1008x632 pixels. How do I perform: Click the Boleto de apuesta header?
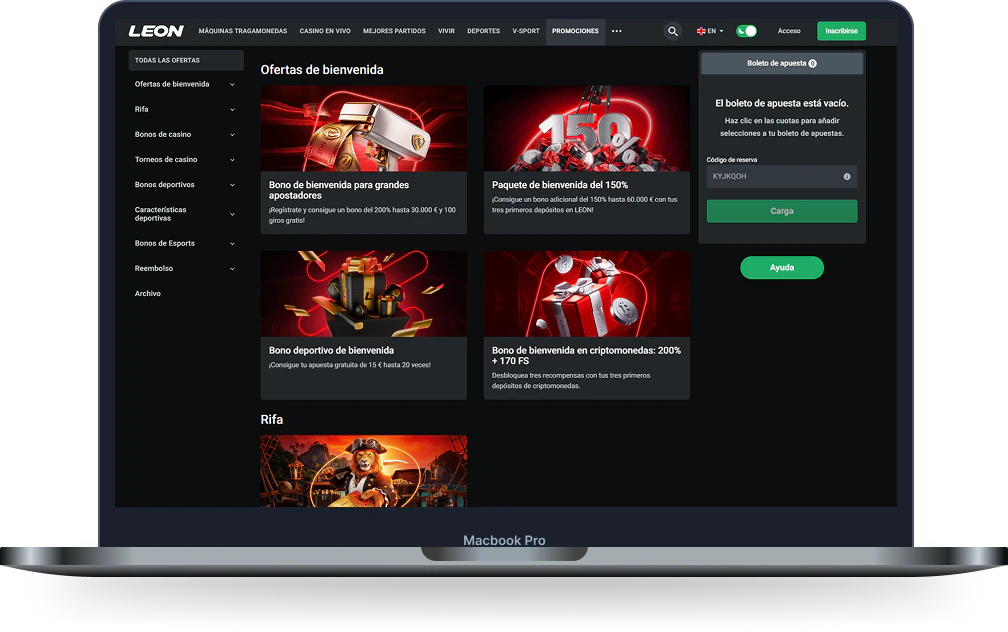coord(782,63)
